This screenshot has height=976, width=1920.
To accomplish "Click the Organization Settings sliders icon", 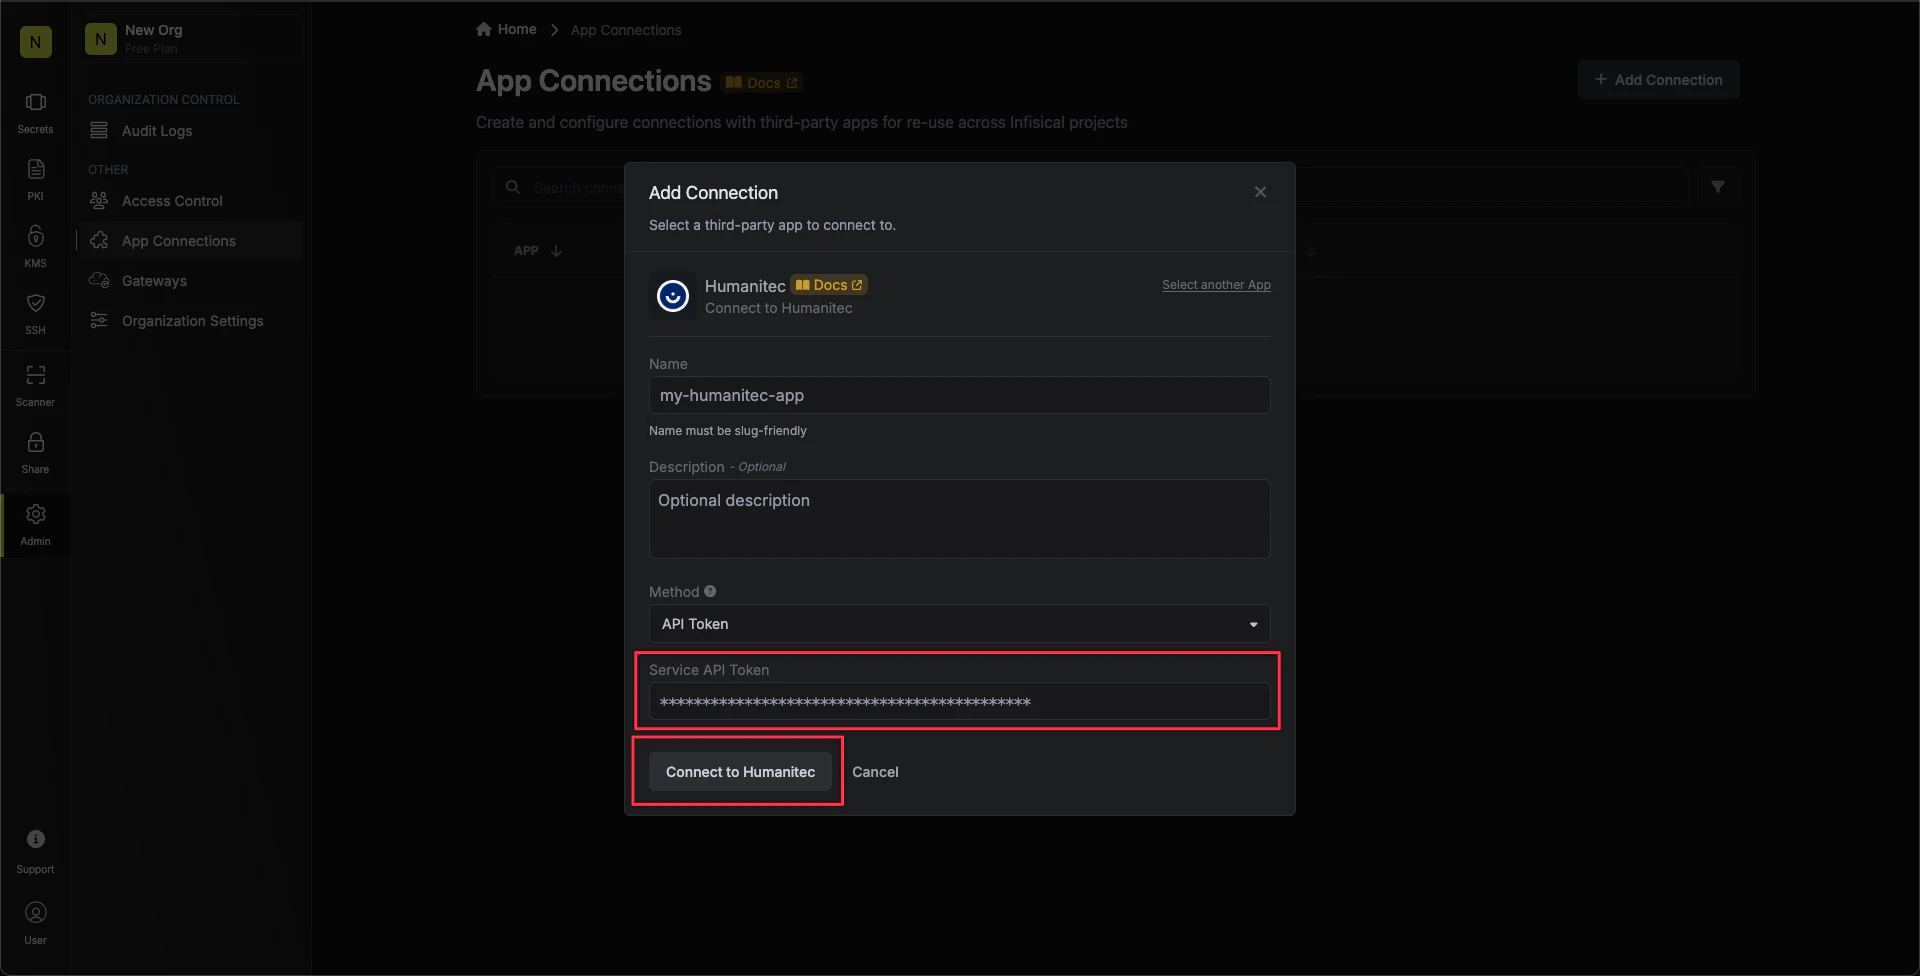I will pyautogui.click(x=99, y=321).
